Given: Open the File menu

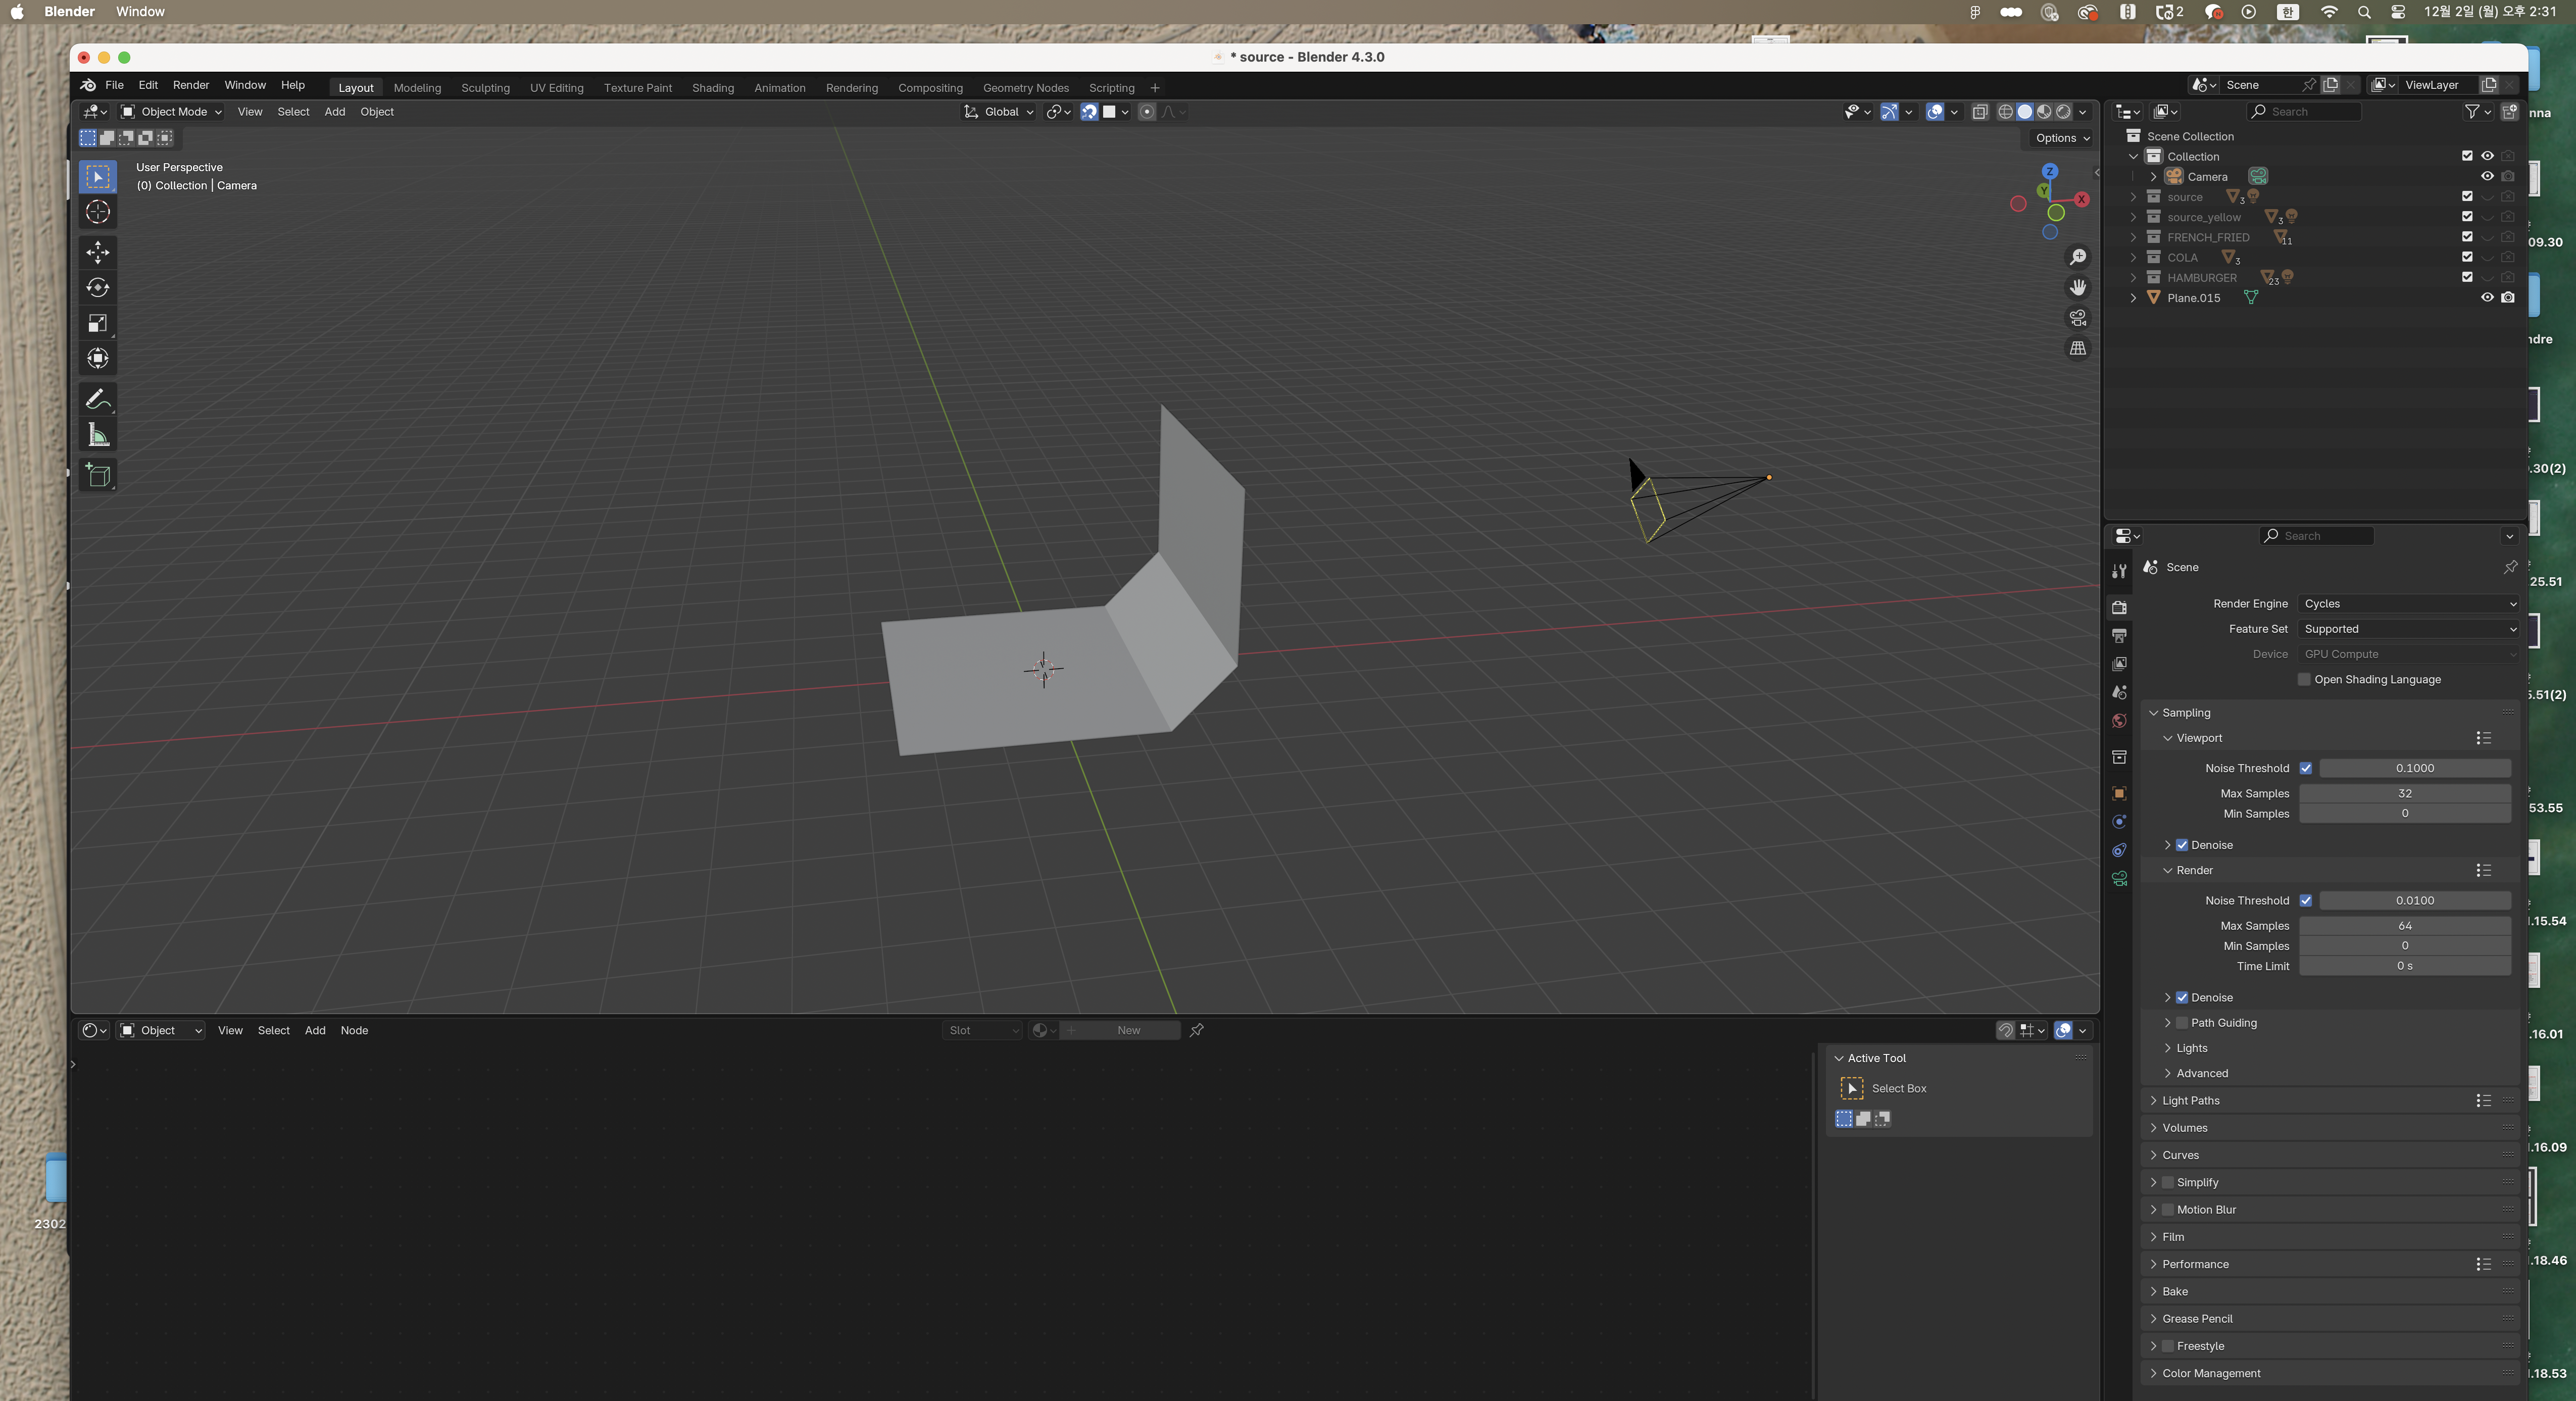Looking at the screenshot, I should 114,85.
